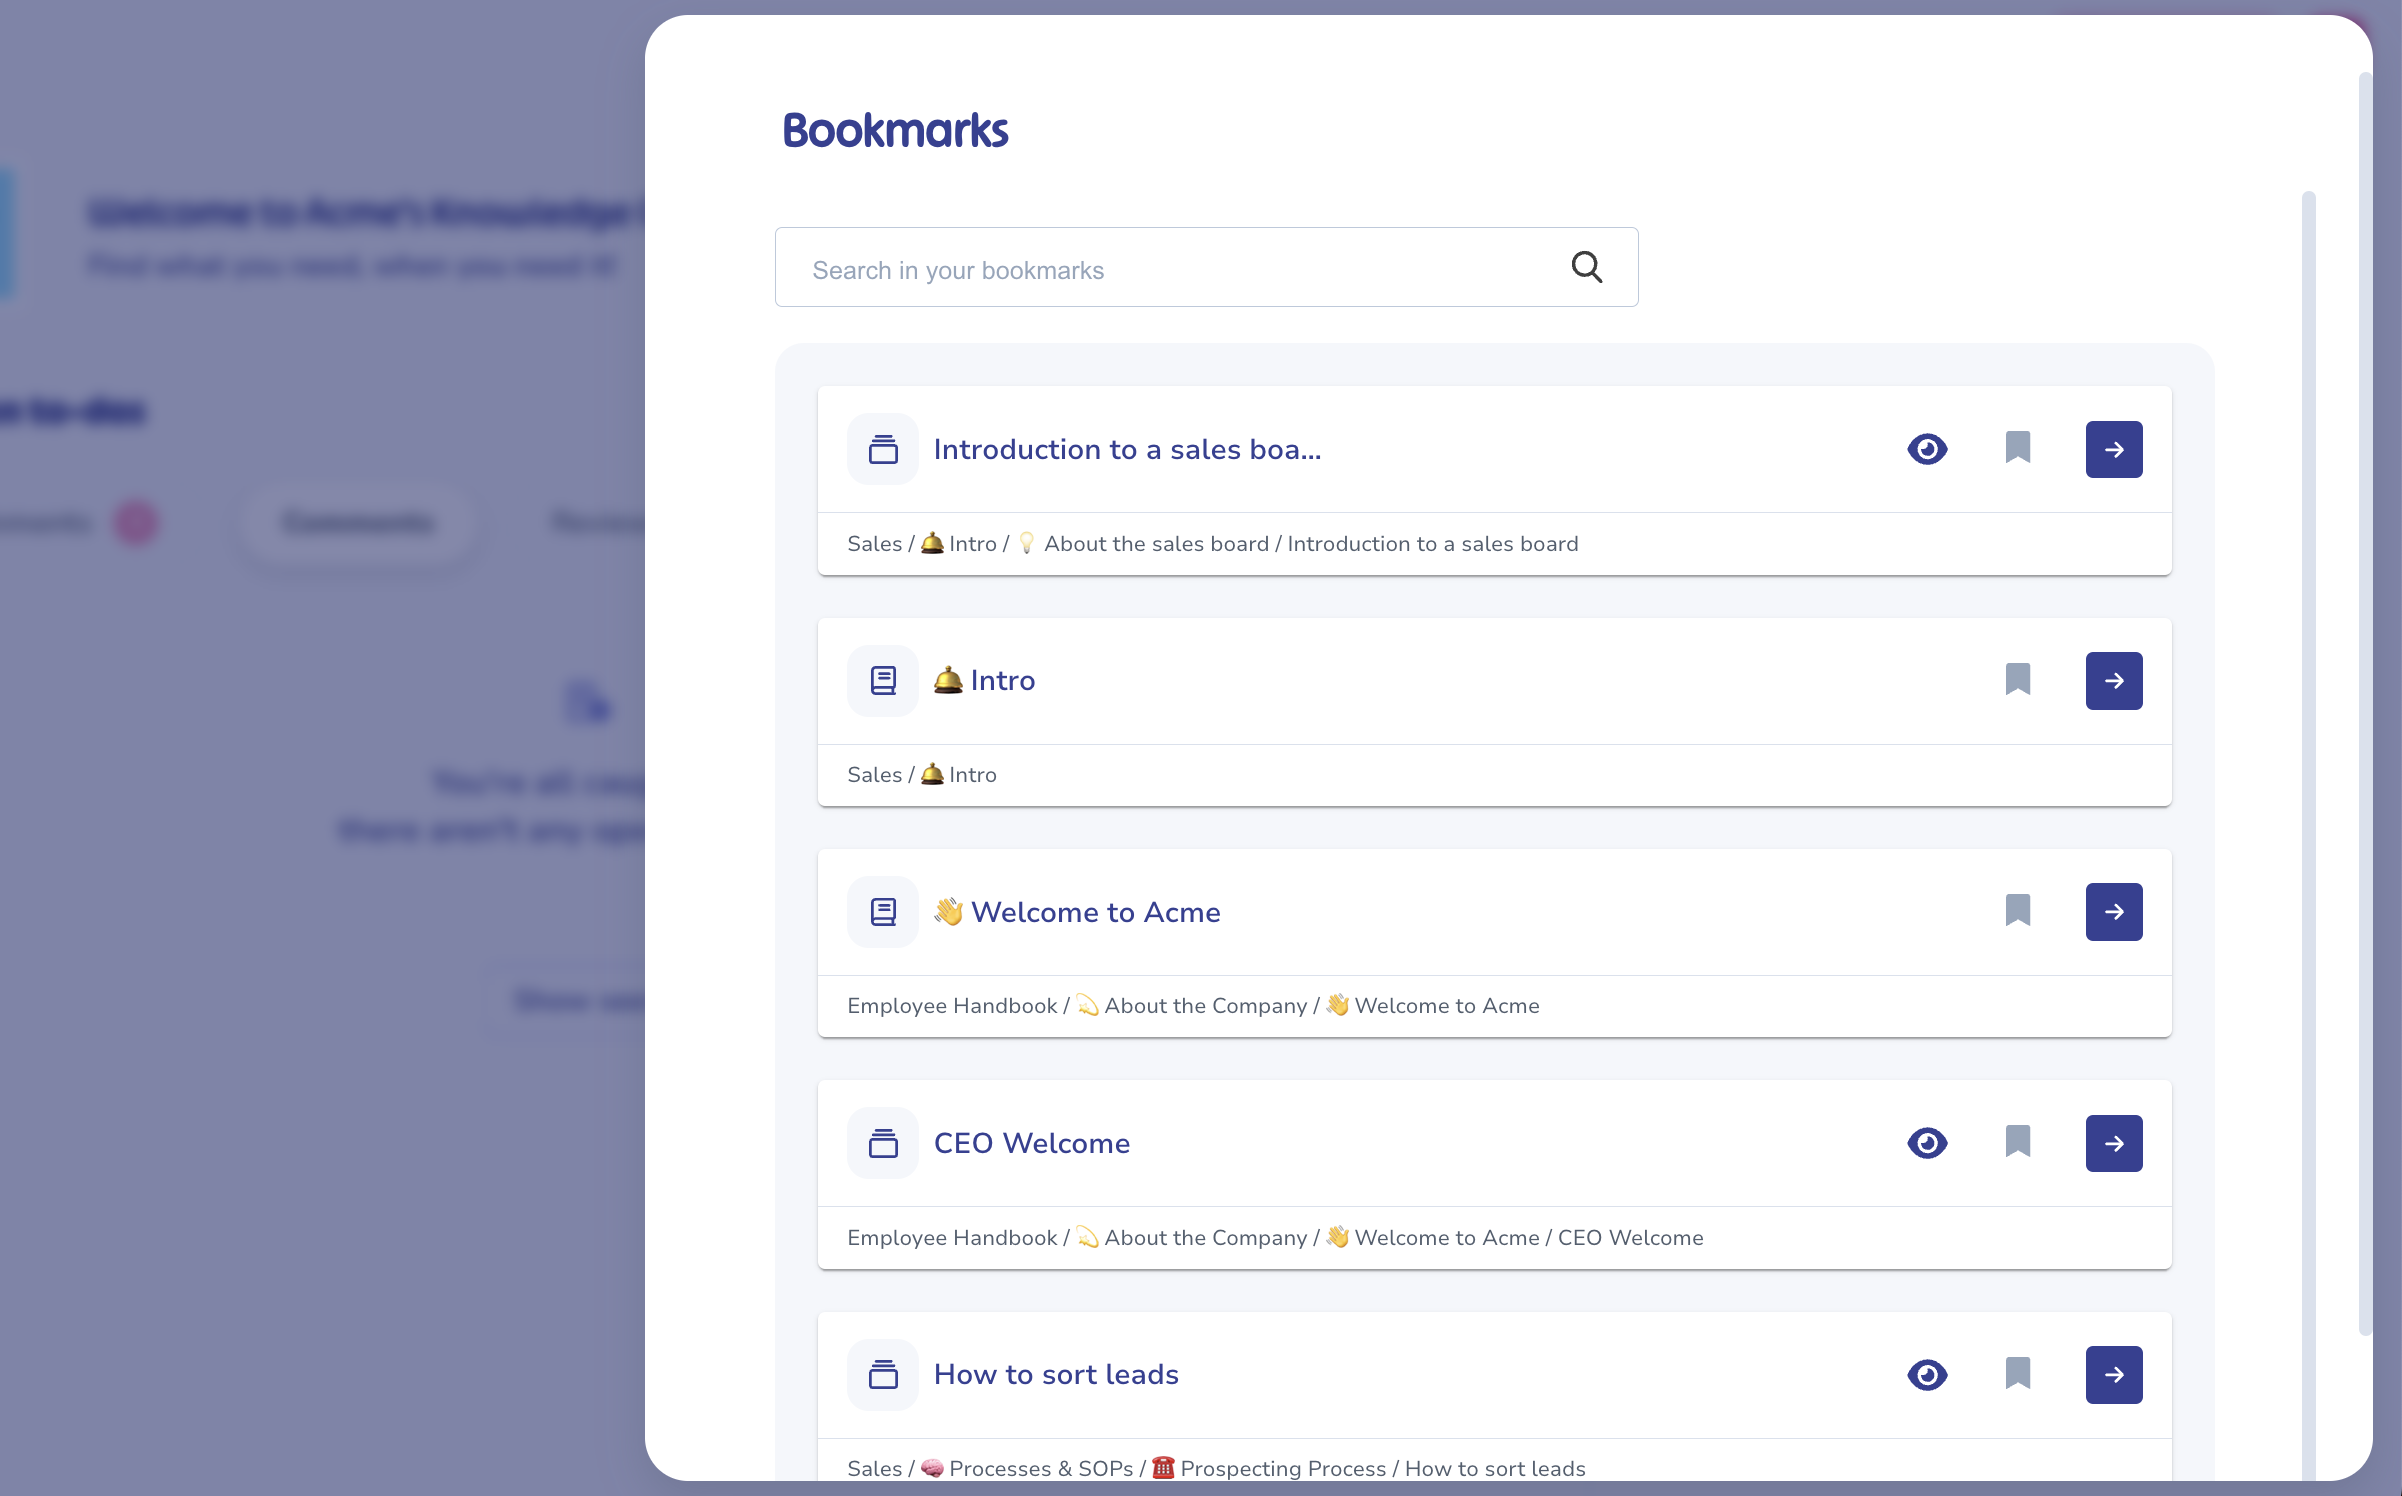The height and width of the screenshot is (1496, 2402).
Task: Click the CEO Welcome title link
Action: coord(1031,1143)
